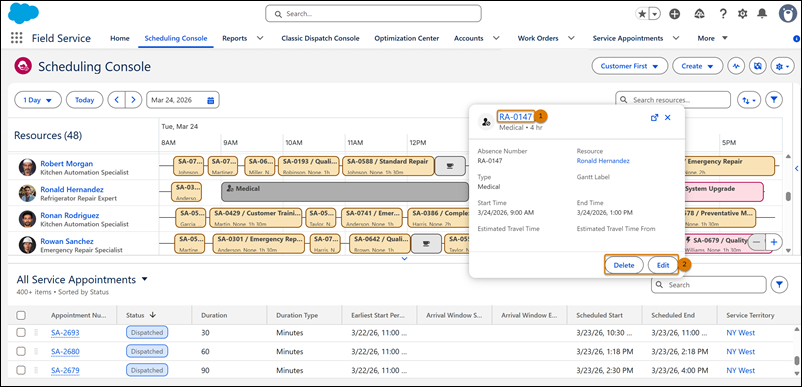Check the SA-2693 row checkbox
802x387 pixels.
pyautogui.click(x=21, y=333)
